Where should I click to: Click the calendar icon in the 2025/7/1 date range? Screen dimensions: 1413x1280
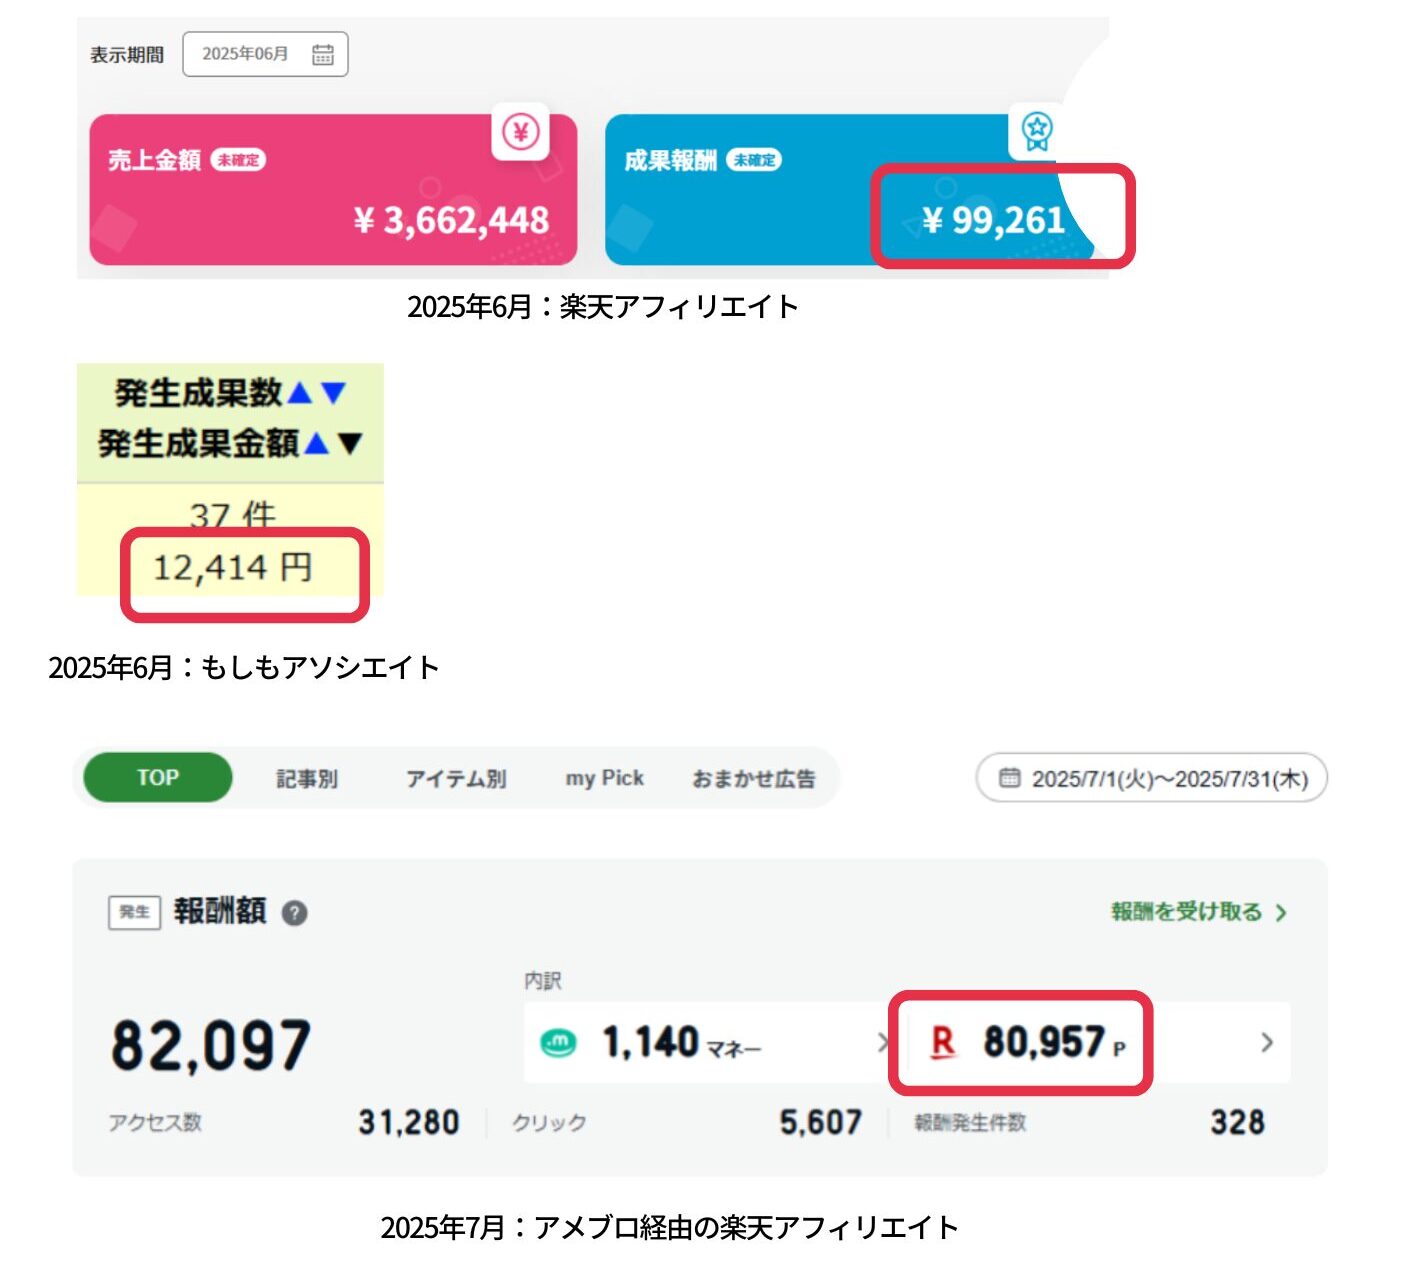coord(1010,778)
